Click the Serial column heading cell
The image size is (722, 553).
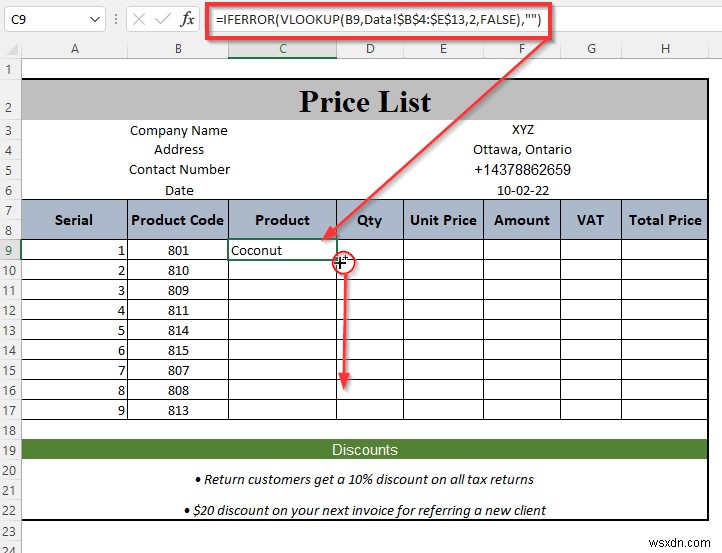pyautogui.click(x=74, y=220)
